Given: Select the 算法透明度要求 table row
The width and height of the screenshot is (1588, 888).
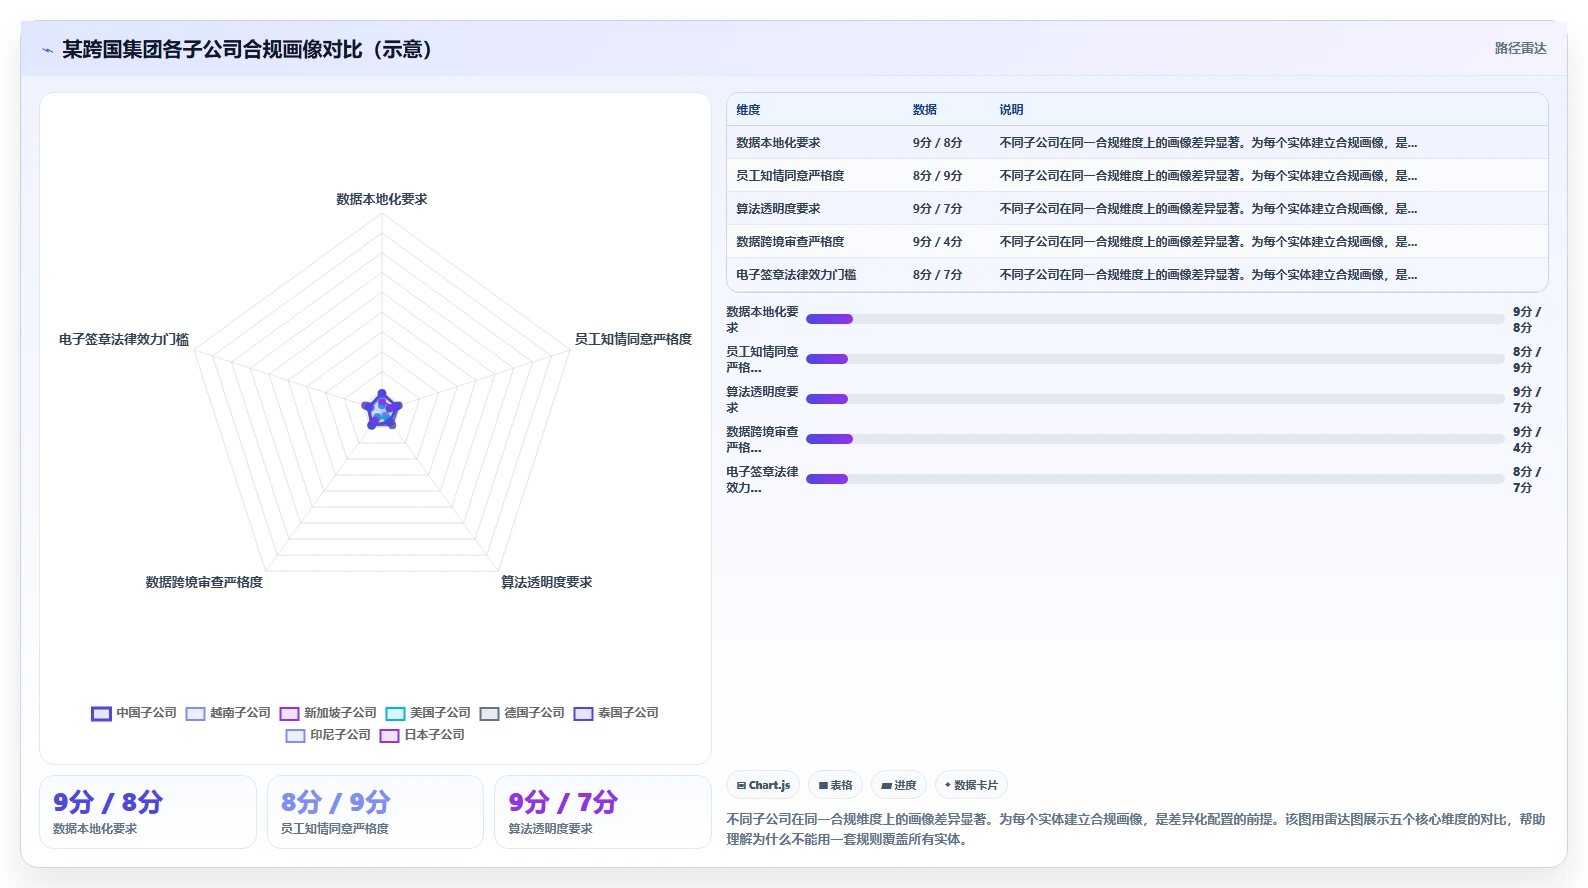Looking at the screenshot, I should pyautogui.click(x=1137, y=209).
